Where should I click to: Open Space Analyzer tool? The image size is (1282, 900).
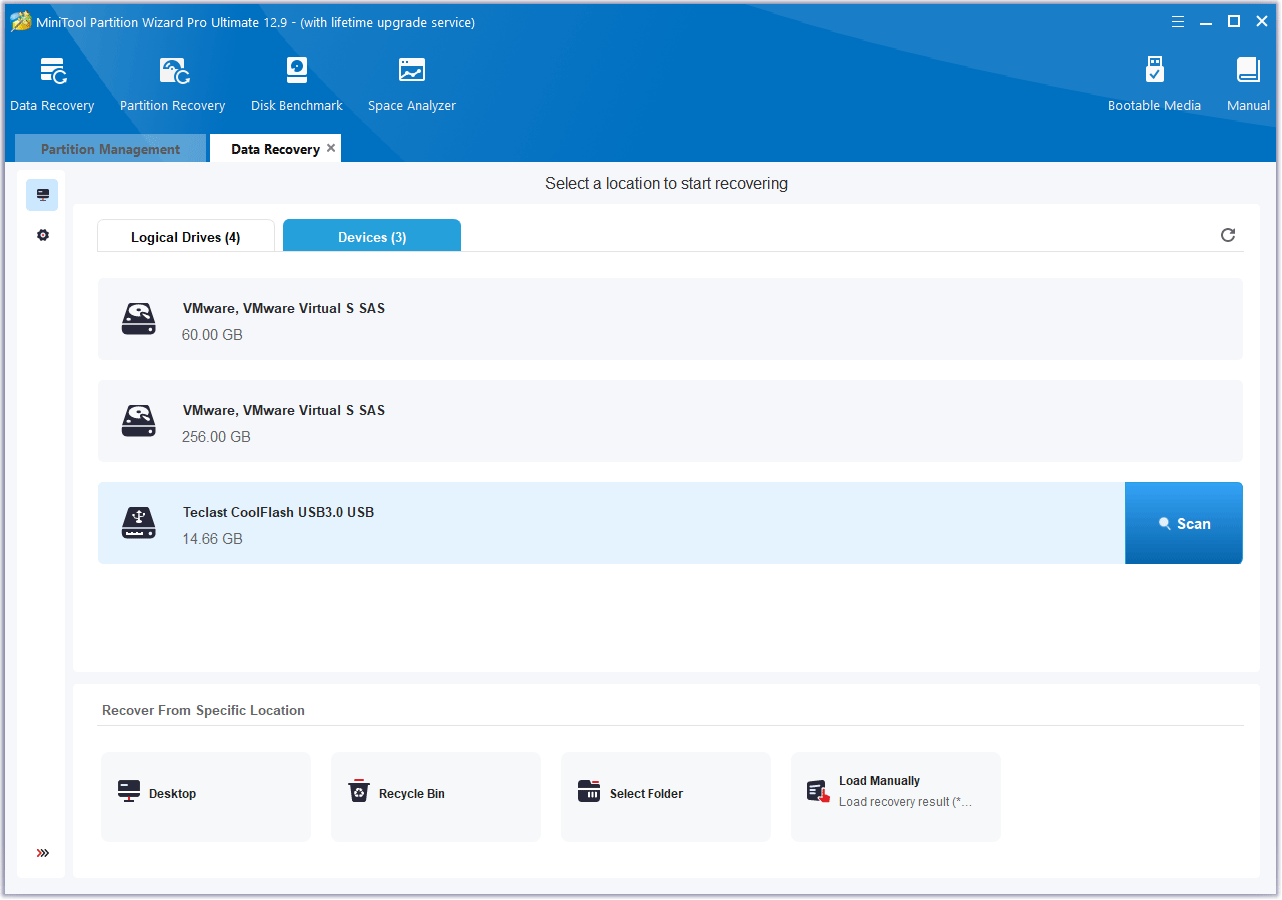coord(412,85)
